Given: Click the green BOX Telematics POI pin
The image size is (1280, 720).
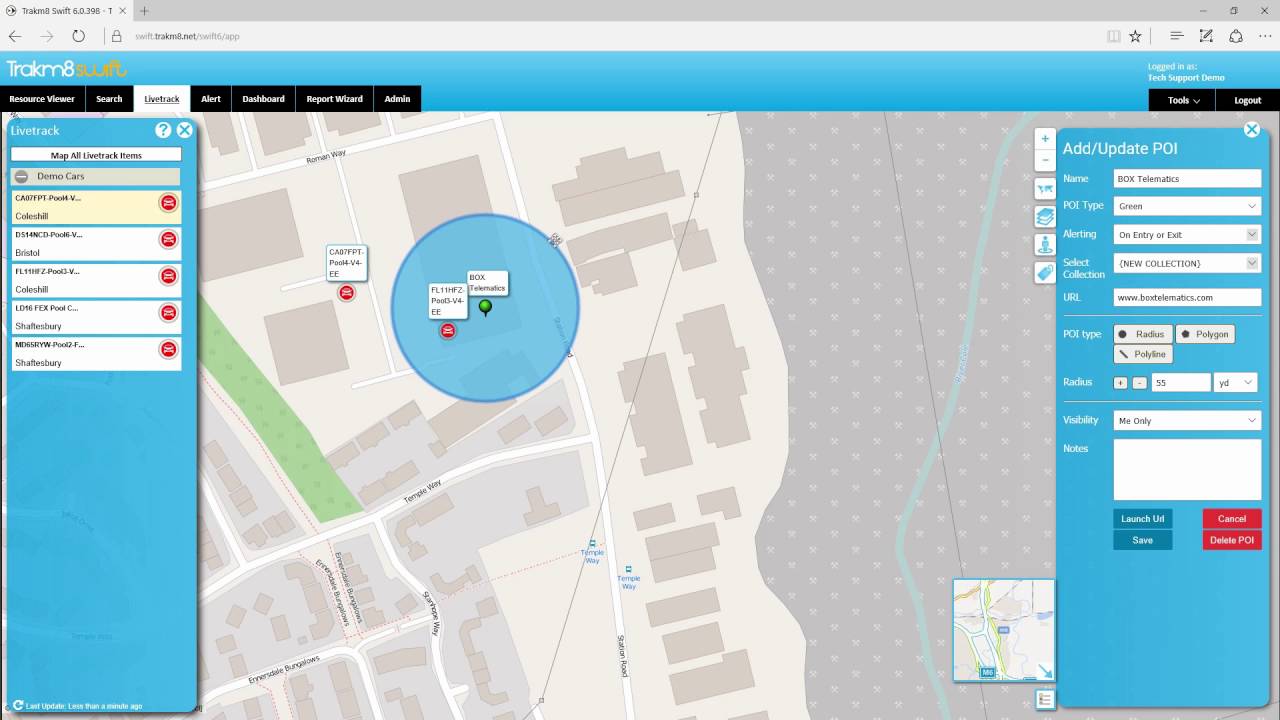Looking at the screenshot, I should [x=486, y=308].
